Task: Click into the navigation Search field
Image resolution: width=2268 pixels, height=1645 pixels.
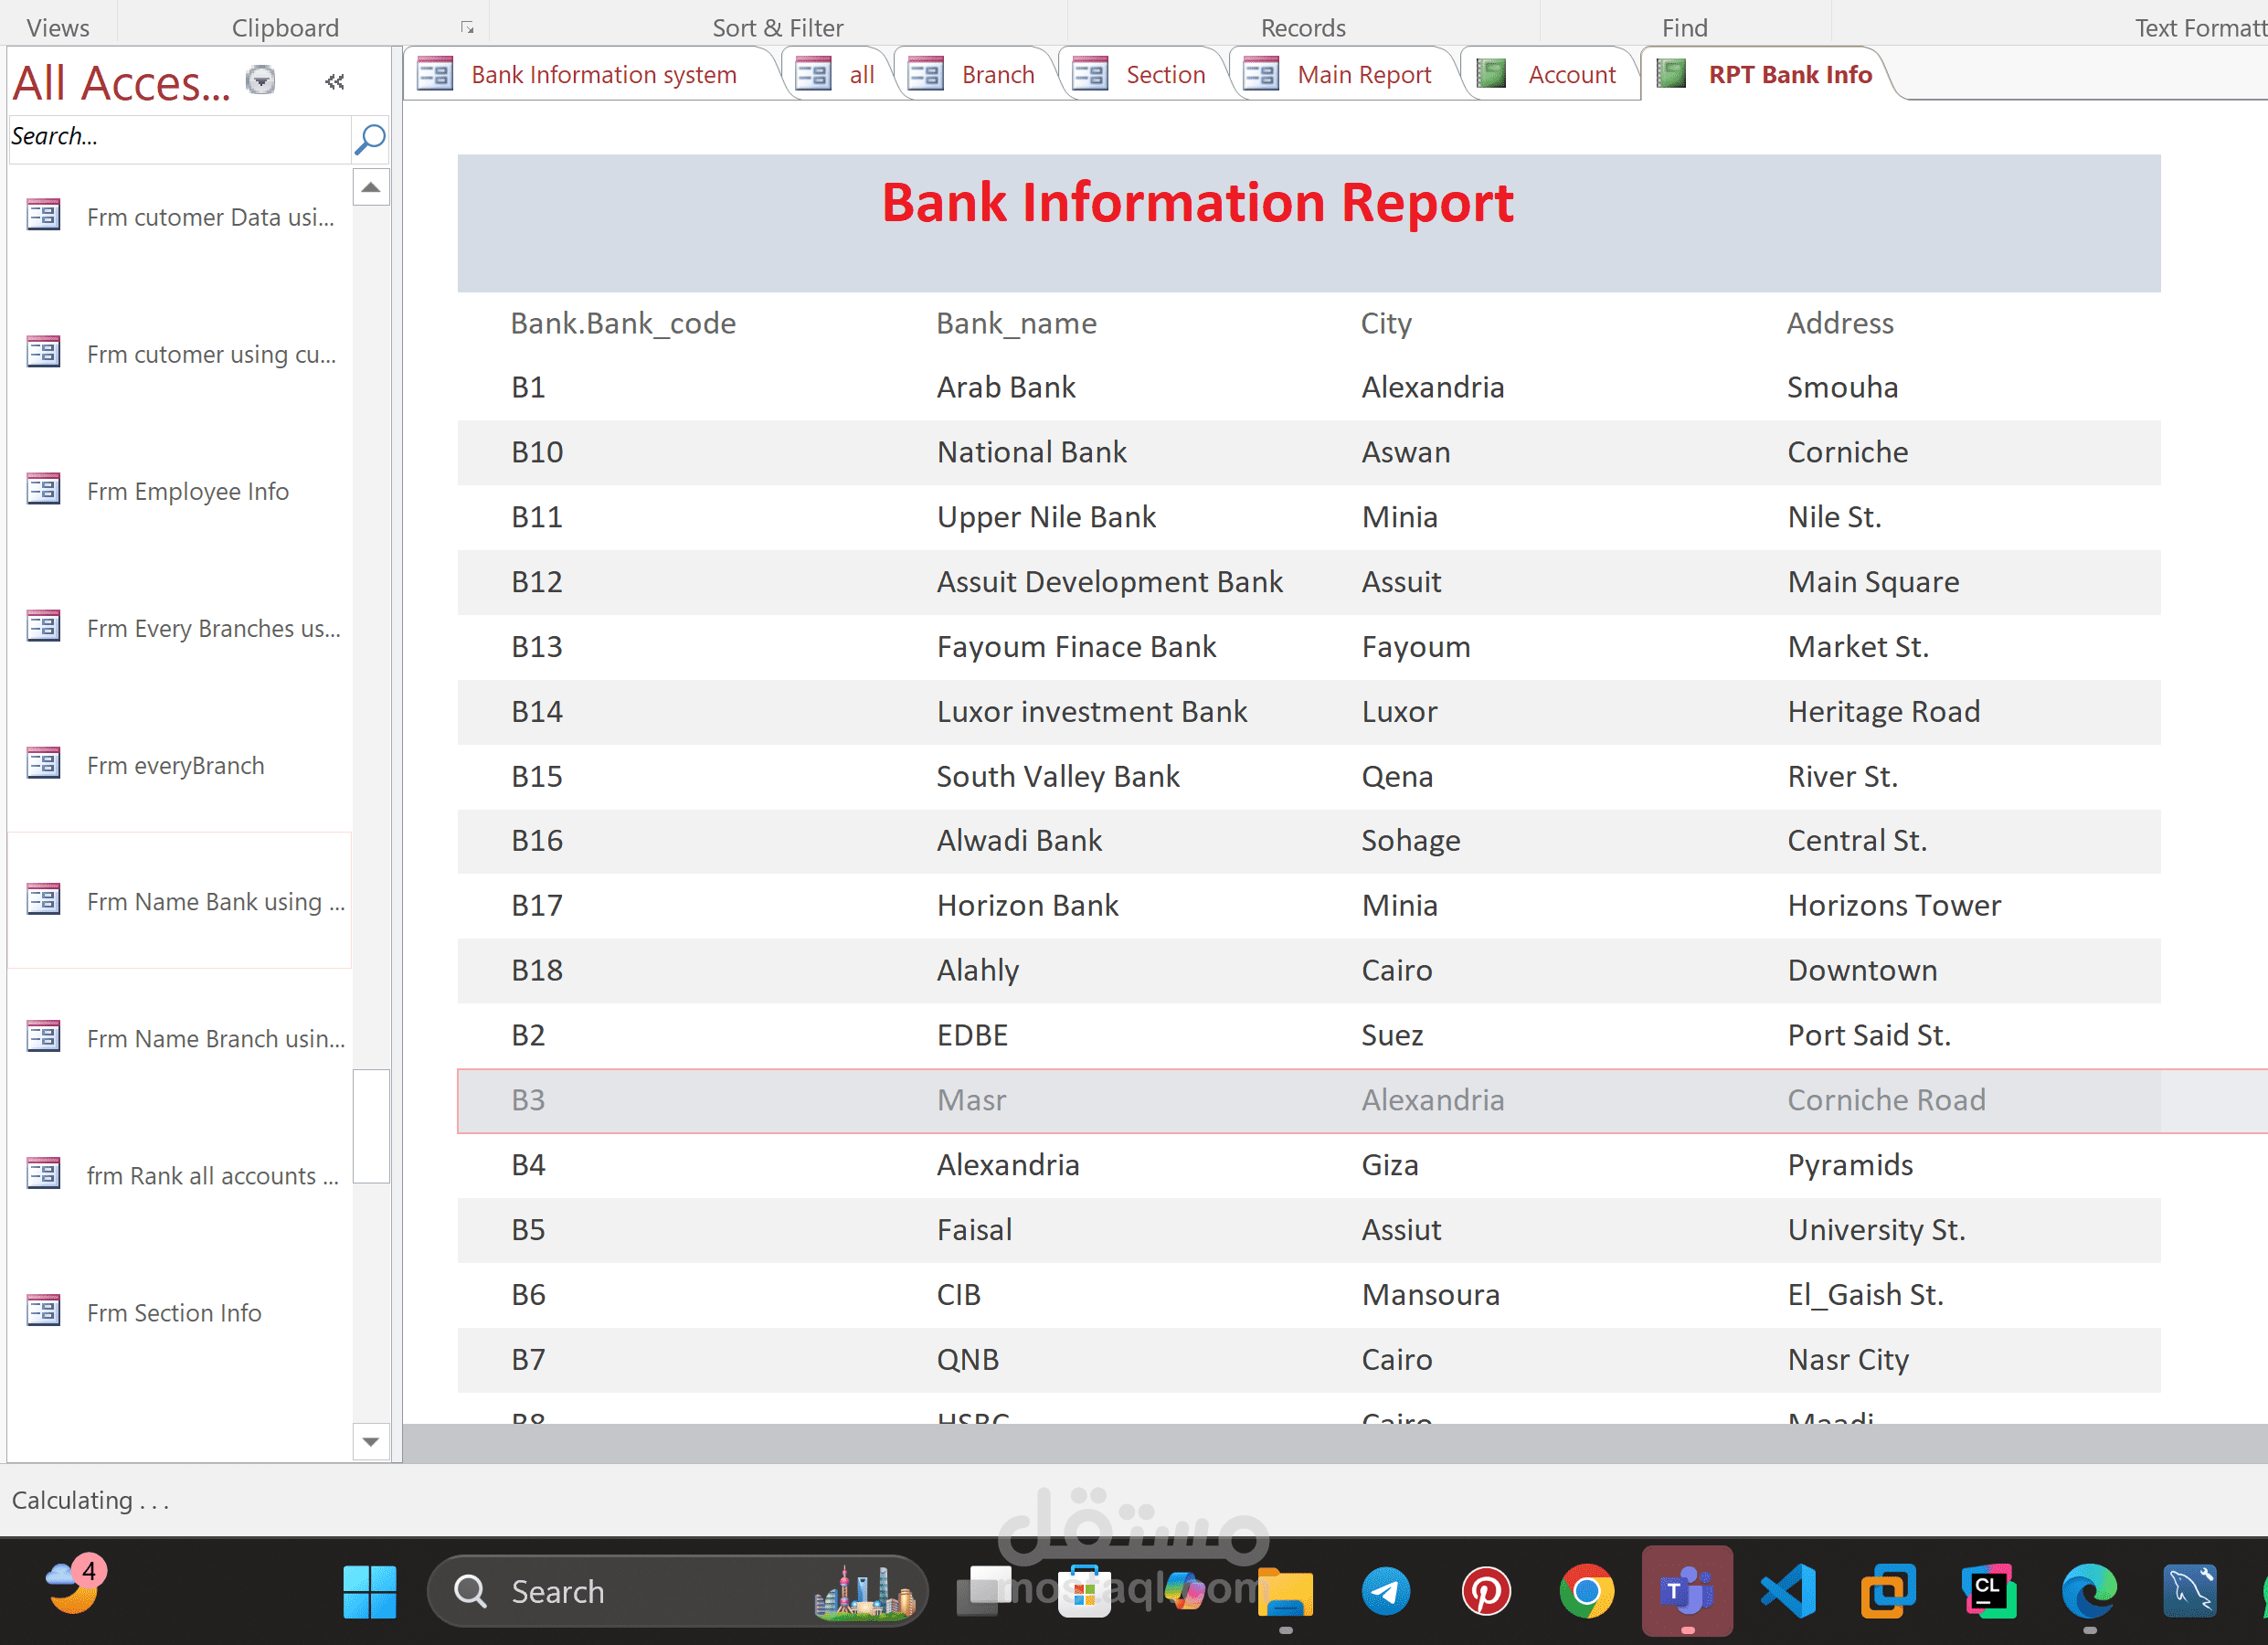Action: [x=175, y=137]
